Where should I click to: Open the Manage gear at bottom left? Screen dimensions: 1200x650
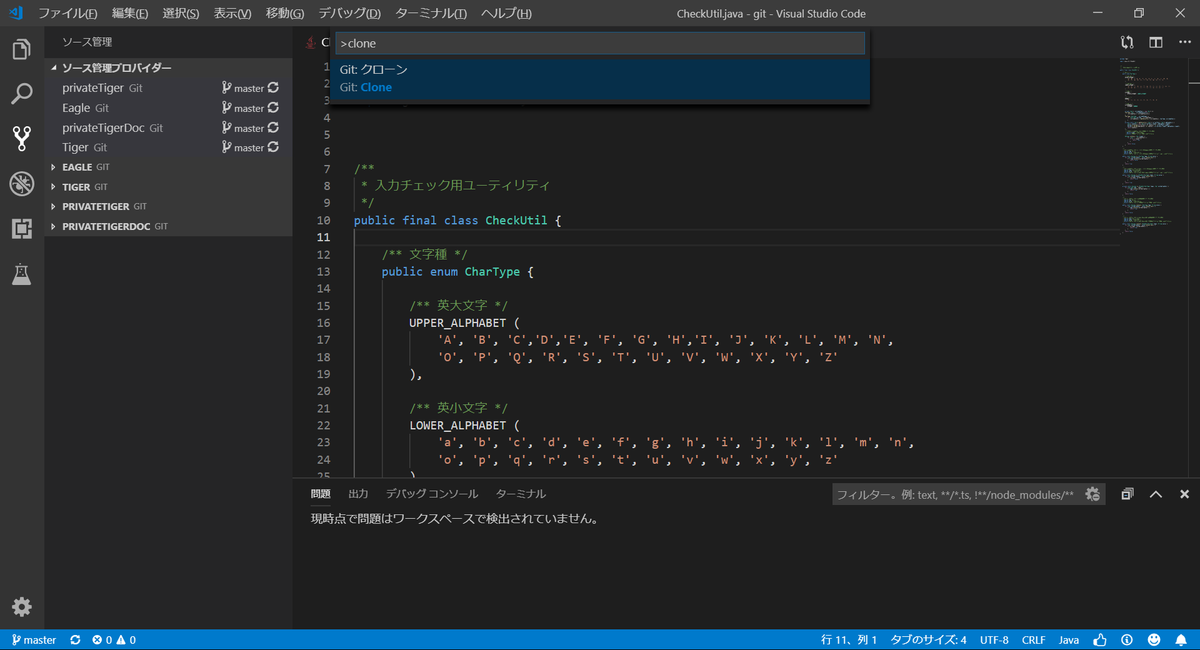[x=21, y=606]
